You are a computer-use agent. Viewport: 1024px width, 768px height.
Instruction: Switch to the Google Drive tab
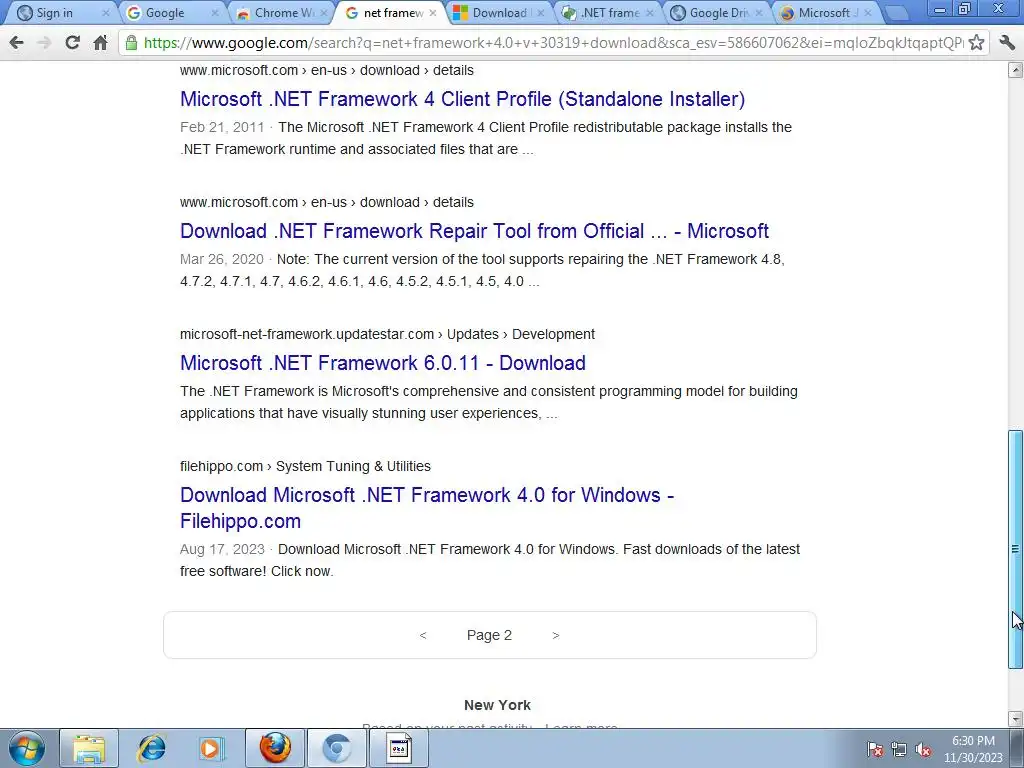(718, 12)
